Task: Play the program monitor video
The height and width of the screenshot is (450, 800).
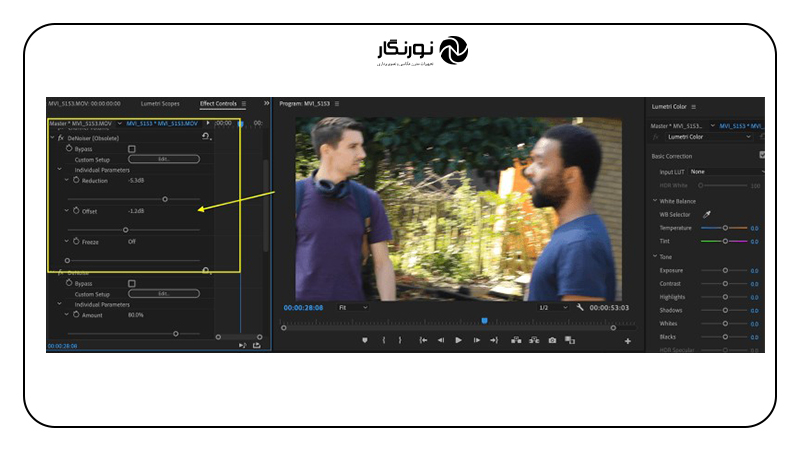Action: (x=458, y=340)
